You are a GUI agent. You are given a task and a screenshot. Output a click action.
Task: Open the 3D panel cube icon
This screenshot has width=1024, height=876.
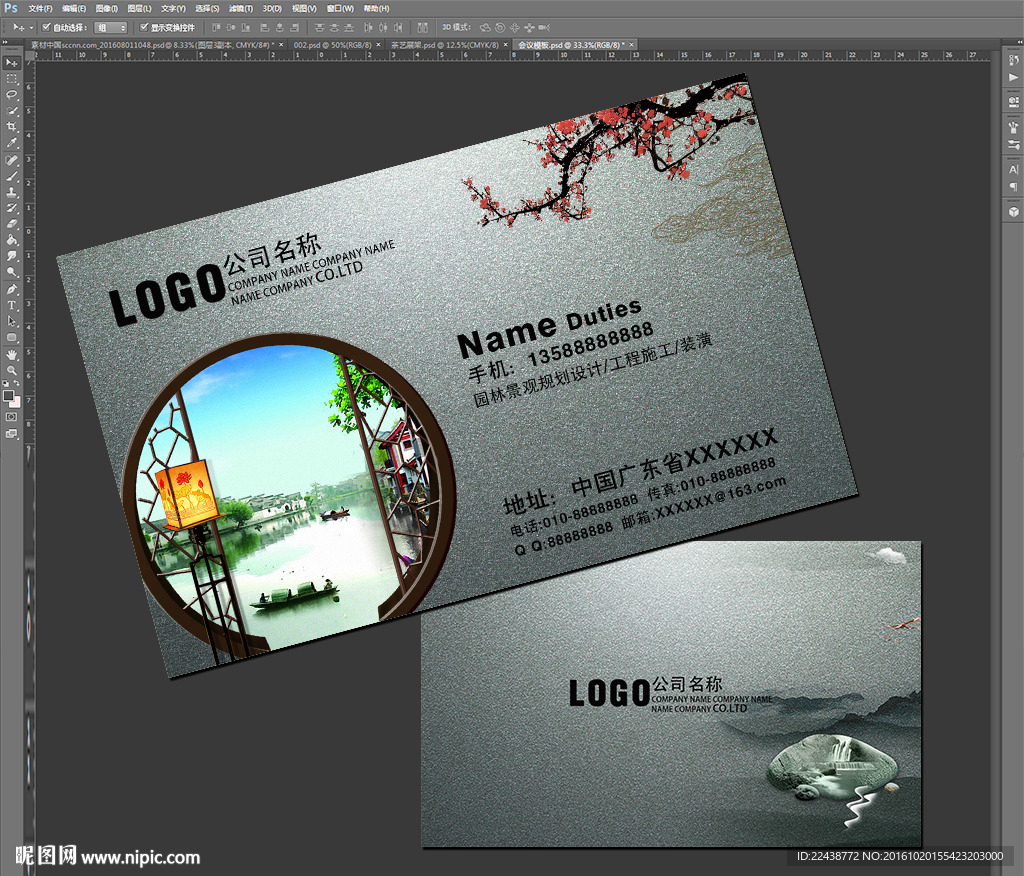[1013, 212]
